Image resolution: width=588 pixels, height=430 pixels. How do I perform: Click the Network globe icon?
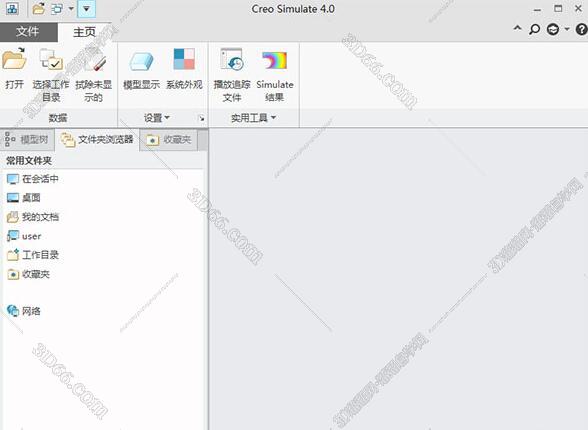(13, 311)
